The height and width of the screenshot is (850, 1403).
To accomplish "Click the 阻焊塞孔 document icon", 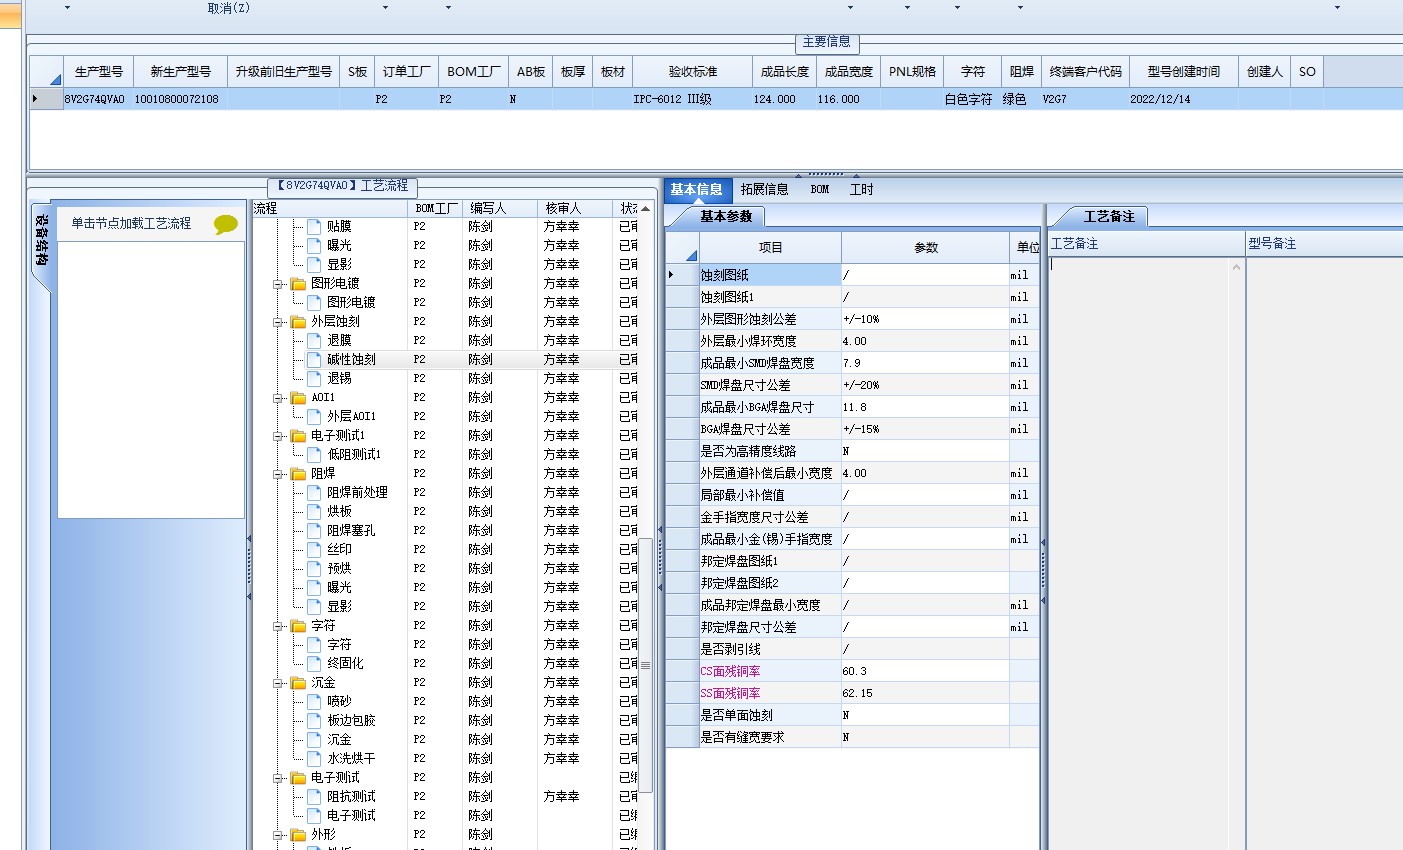I will coord(314,531).
